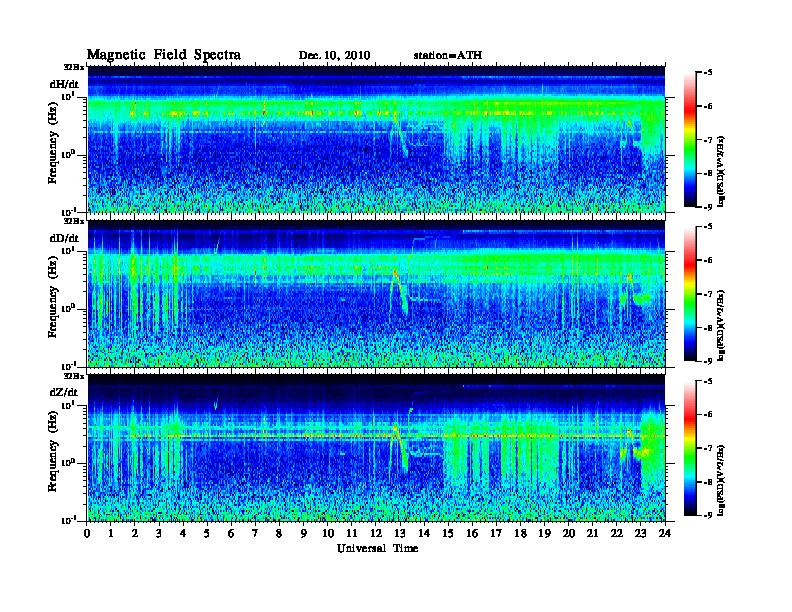Click hour tick label "7" on time axis
The image size is (792, 612).
[256, 533]
